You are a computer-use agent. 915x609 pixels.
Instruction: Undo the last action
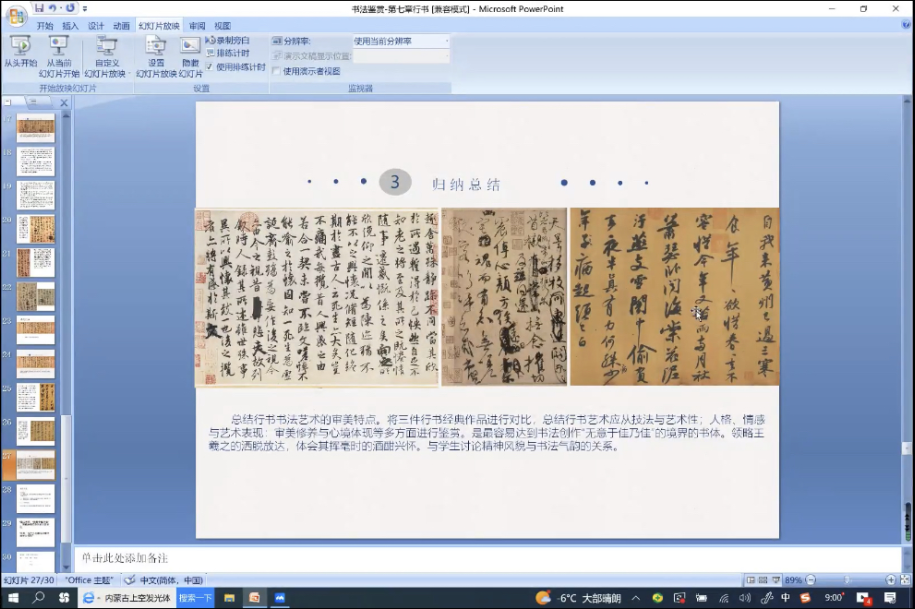point(53,8)
